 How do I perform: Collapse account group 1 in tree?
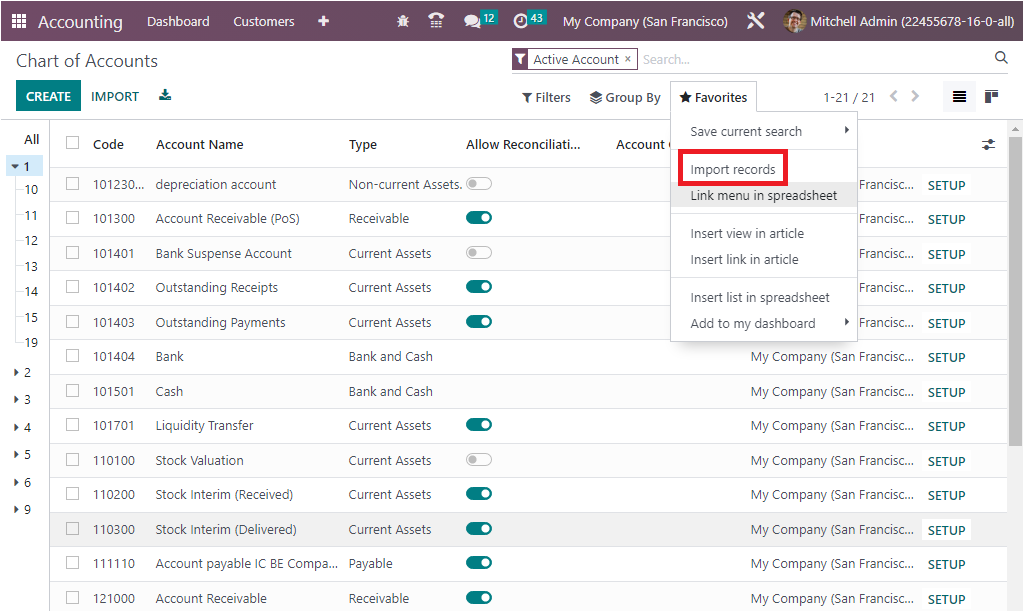[15, 167]
